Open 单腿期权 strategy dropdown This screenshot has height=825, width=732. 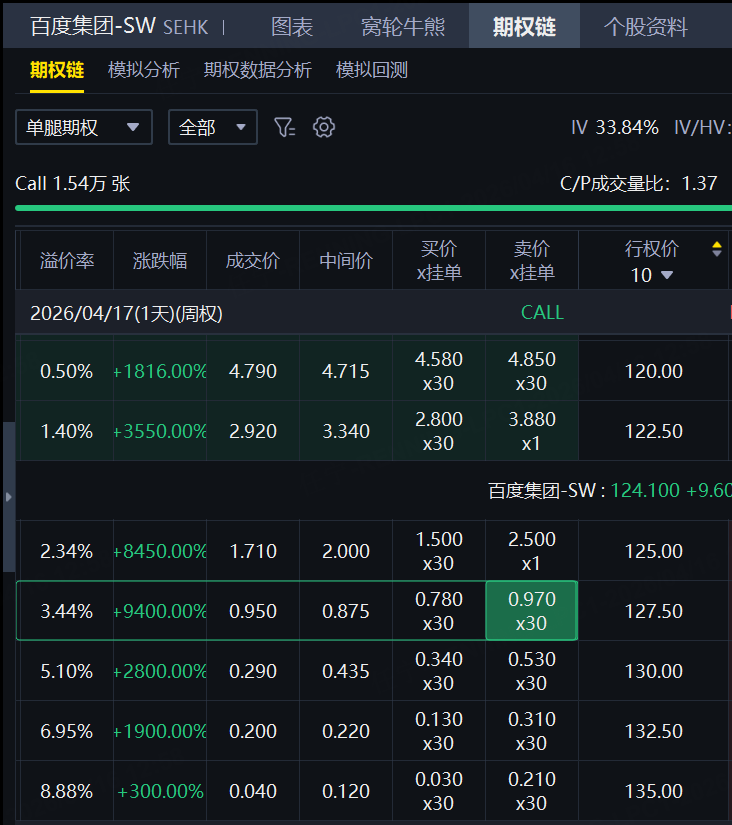point(83,128)
